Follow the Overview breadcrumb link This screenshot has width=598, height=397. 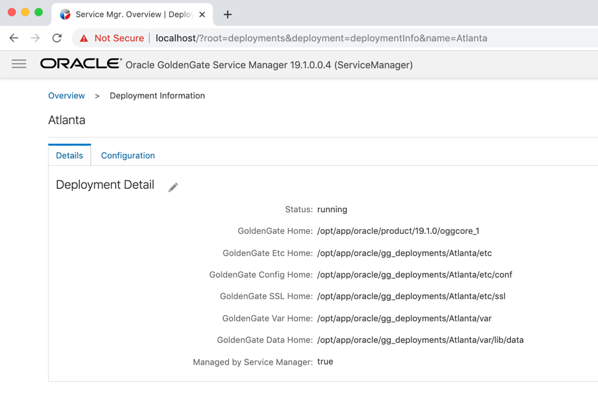pyautogui.click(x=66, y=96)
